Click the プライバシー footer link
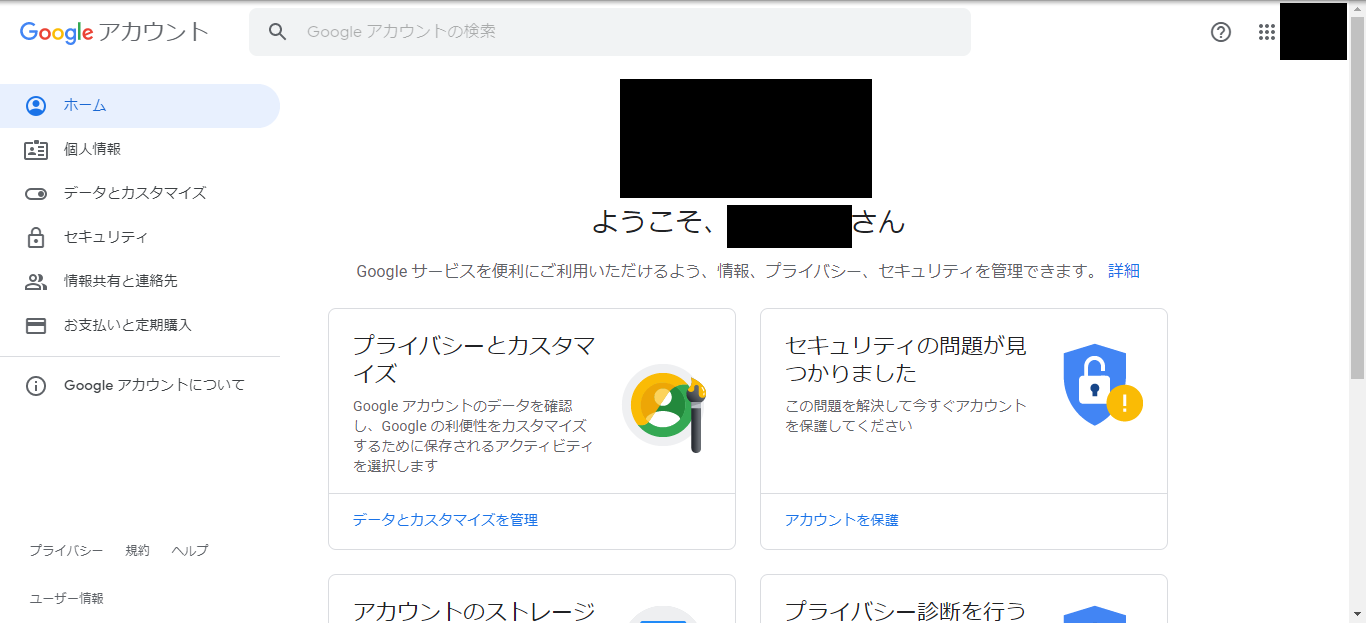This screenshot has width=1366, height=623. [x=66, y=551]
